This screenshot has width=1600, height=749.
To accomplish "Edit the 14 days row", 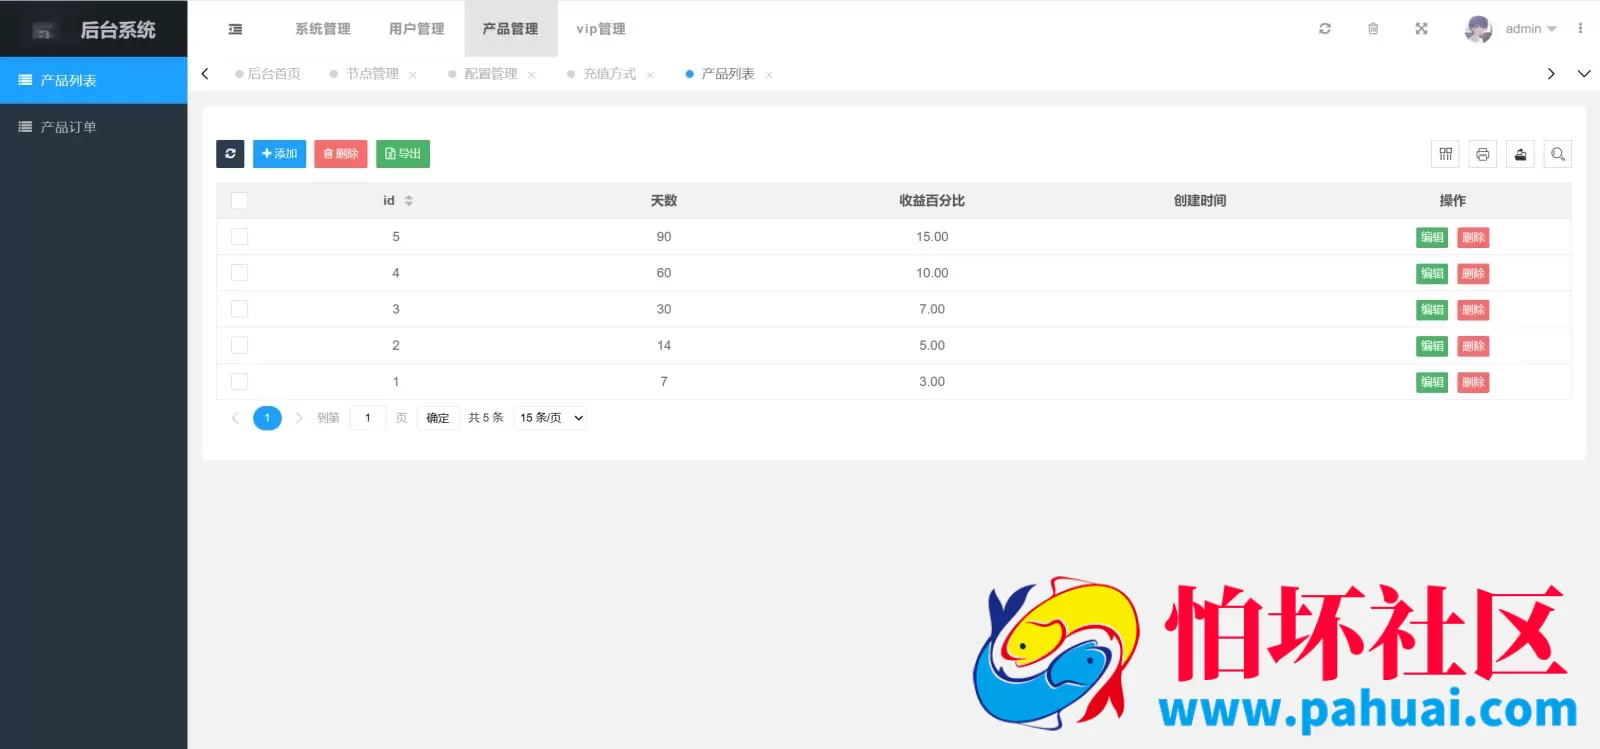I will tap(1432, 346).
